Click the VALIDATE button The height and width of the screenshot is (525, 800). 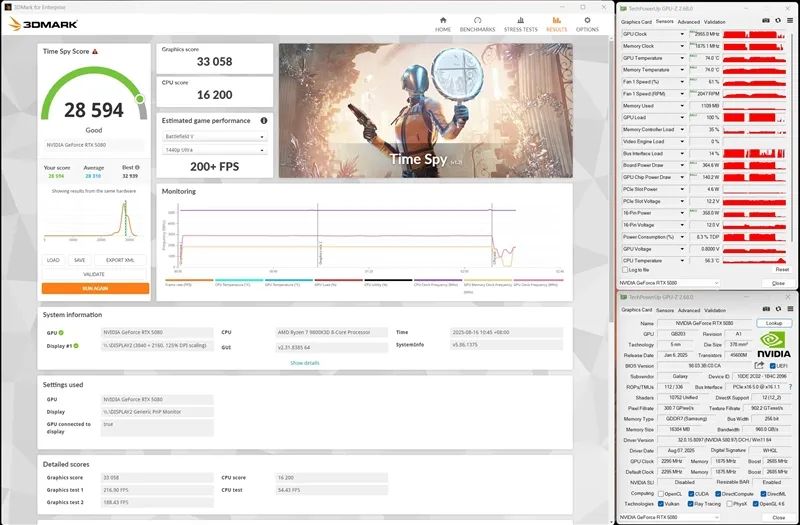(x=94, y=274)
